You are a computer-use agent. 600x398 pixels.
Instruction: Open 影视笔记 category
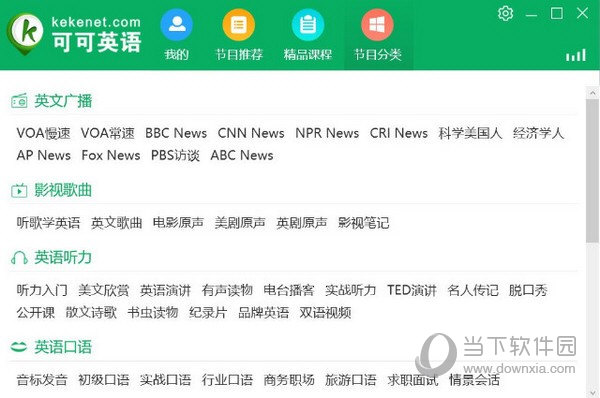(x=364, y=223)
